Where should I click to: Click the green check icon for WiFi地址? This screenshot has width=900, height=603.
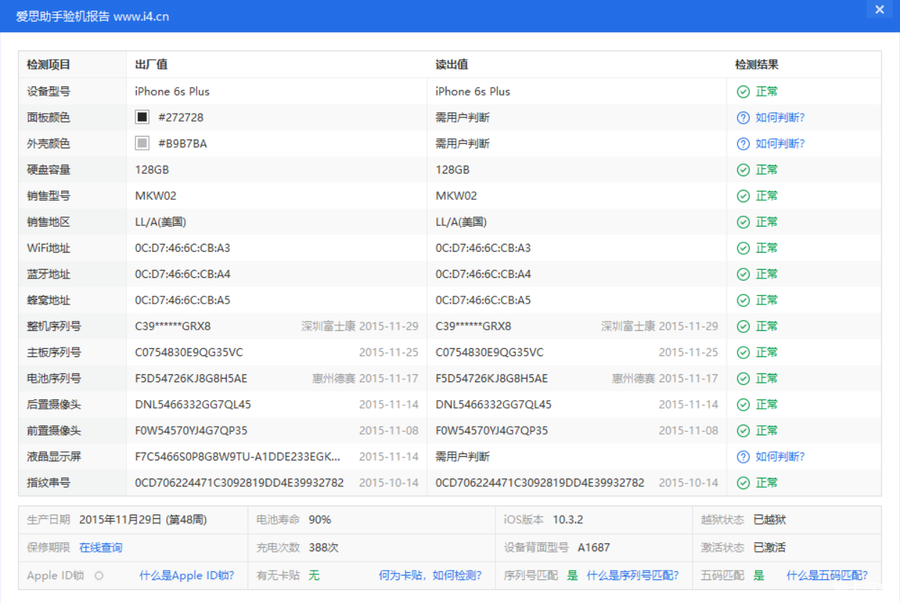743,248
